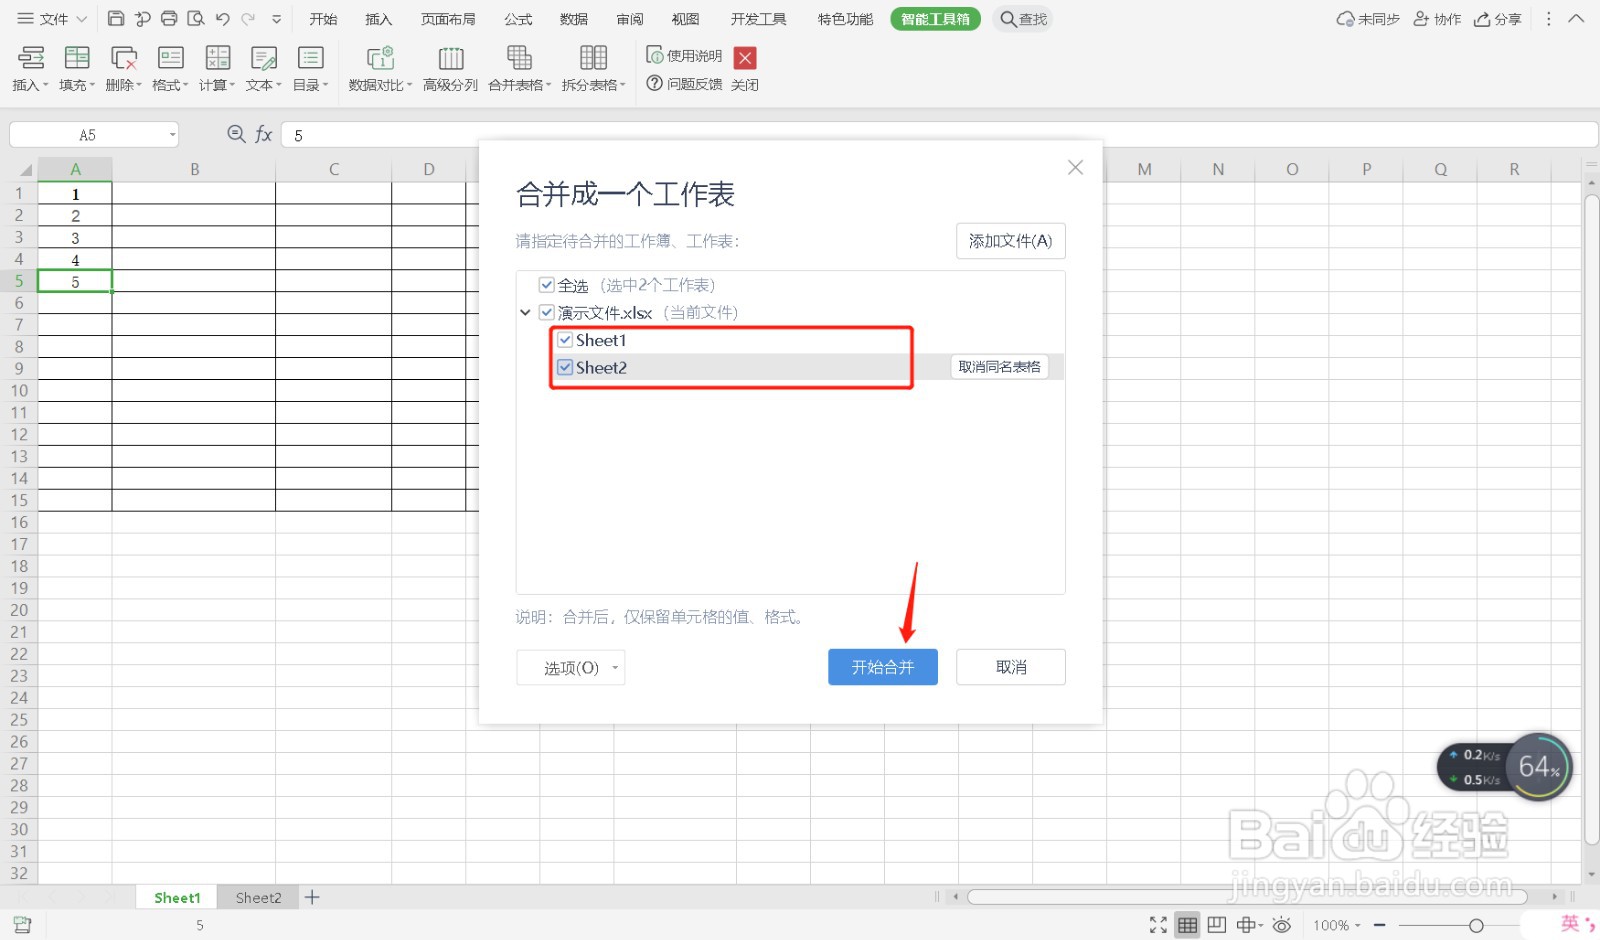Click the 合并表格 merge tables icon

pos(519,58)
